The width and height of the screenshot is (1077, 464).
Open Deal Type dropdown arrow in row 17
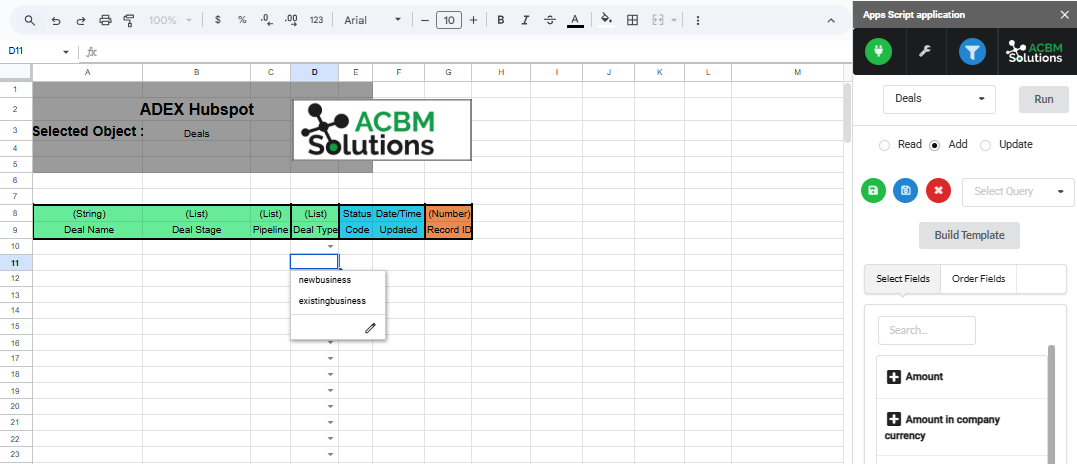[x=330, y=358]
